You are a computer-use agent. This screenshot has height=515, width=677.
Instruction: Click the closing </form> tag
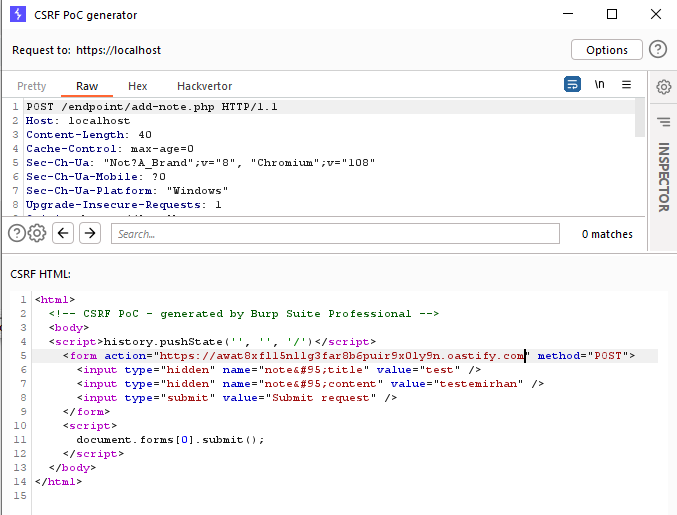pos(86,411)
